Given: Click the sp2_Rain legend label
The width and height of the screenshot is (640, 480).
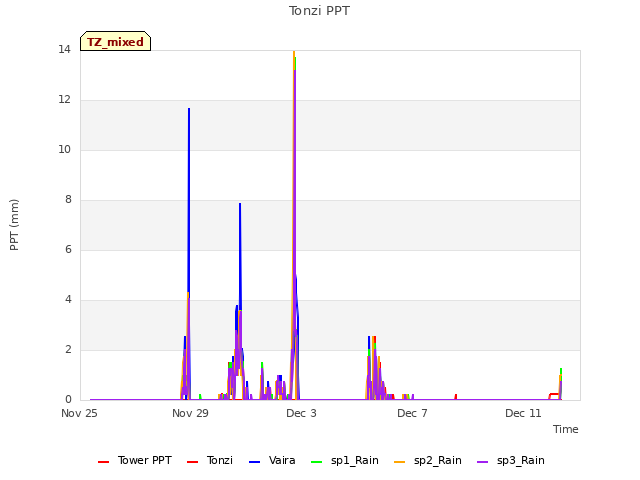Looking at the screenshot, I should (x=438, y=460).
